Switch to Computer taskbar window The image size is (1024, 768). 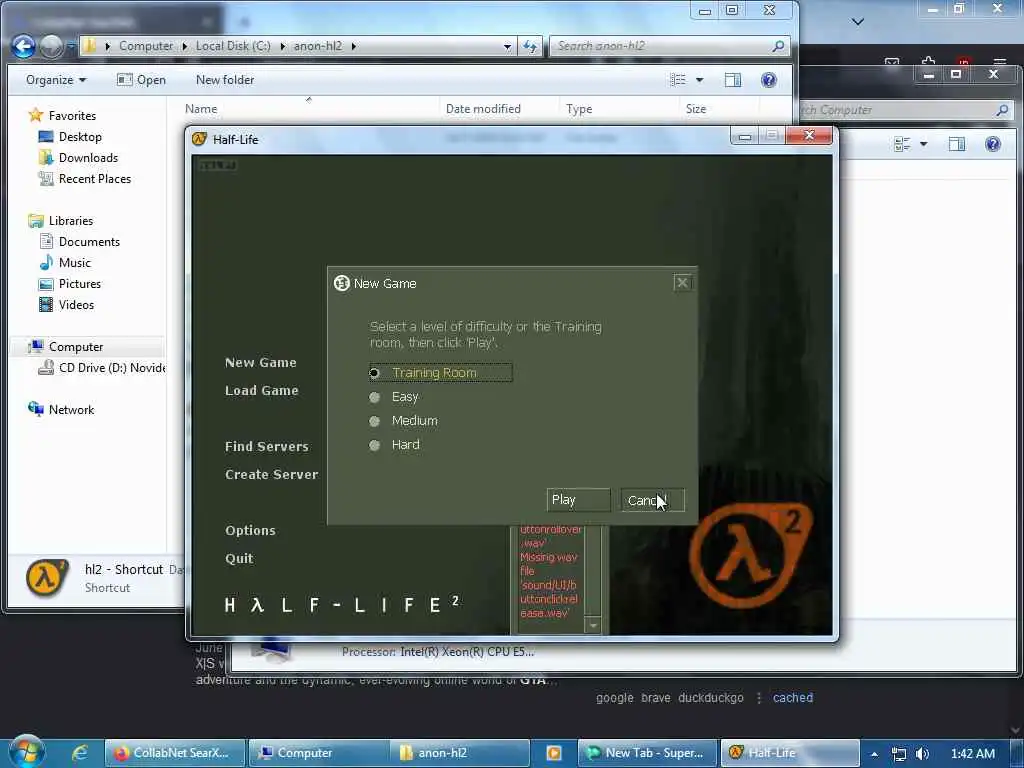tap(318, 753)
